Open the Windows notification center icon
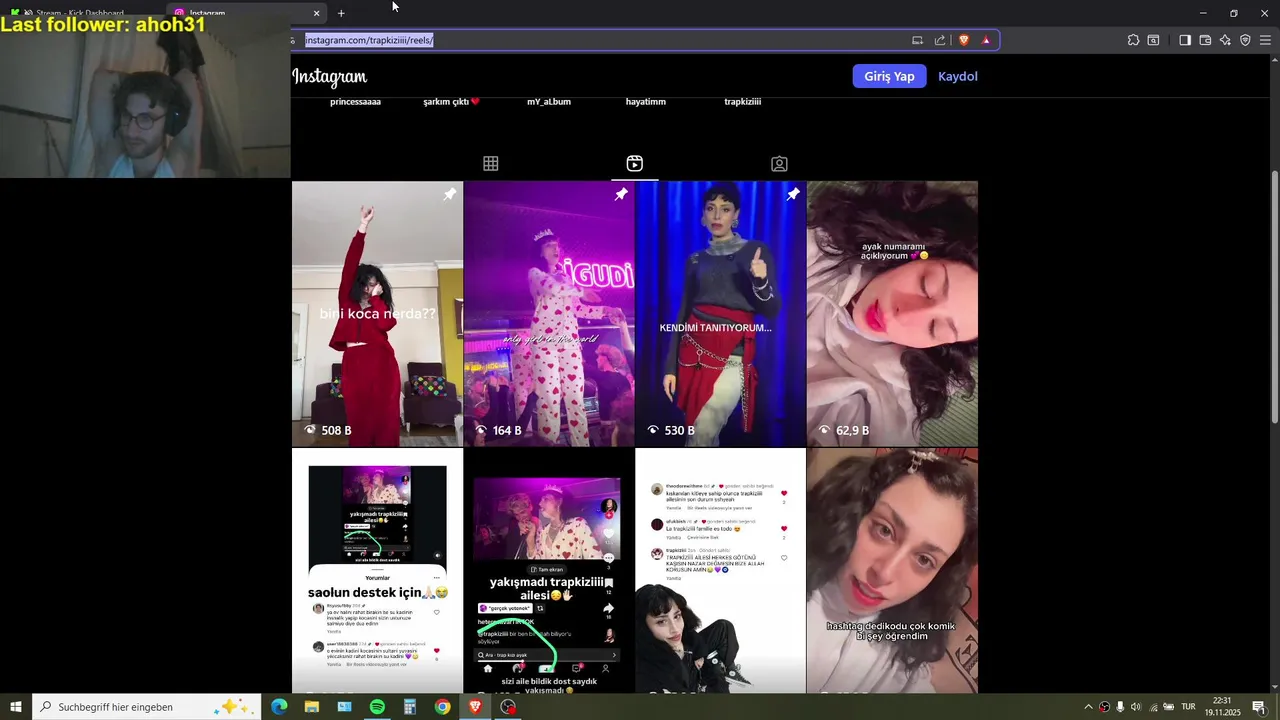The height and width of the screenshot is (720, 1280). [1259, 707]
